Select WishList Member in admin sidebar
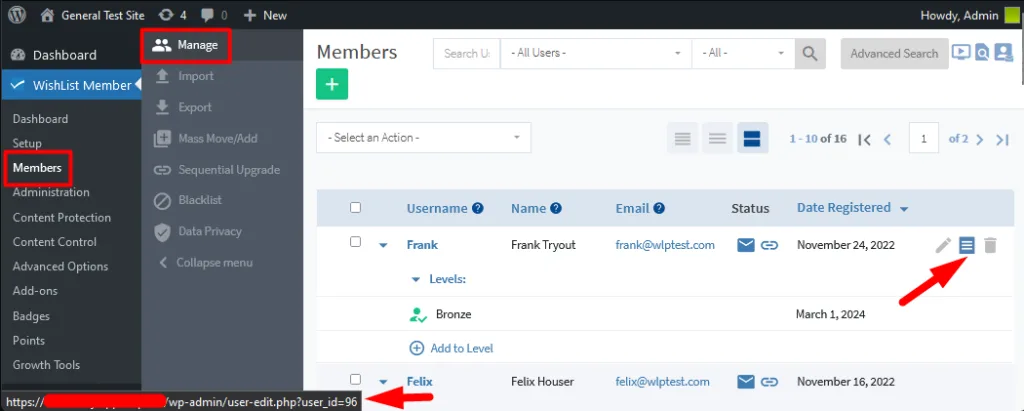This screenshot has height=411, width=1024. (71, 86)
